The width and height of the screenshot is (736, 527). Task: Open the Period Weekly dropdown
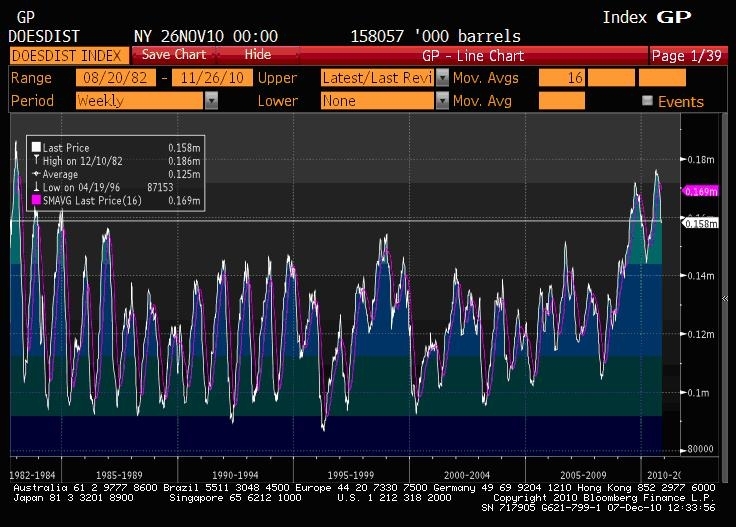point(211,101)
